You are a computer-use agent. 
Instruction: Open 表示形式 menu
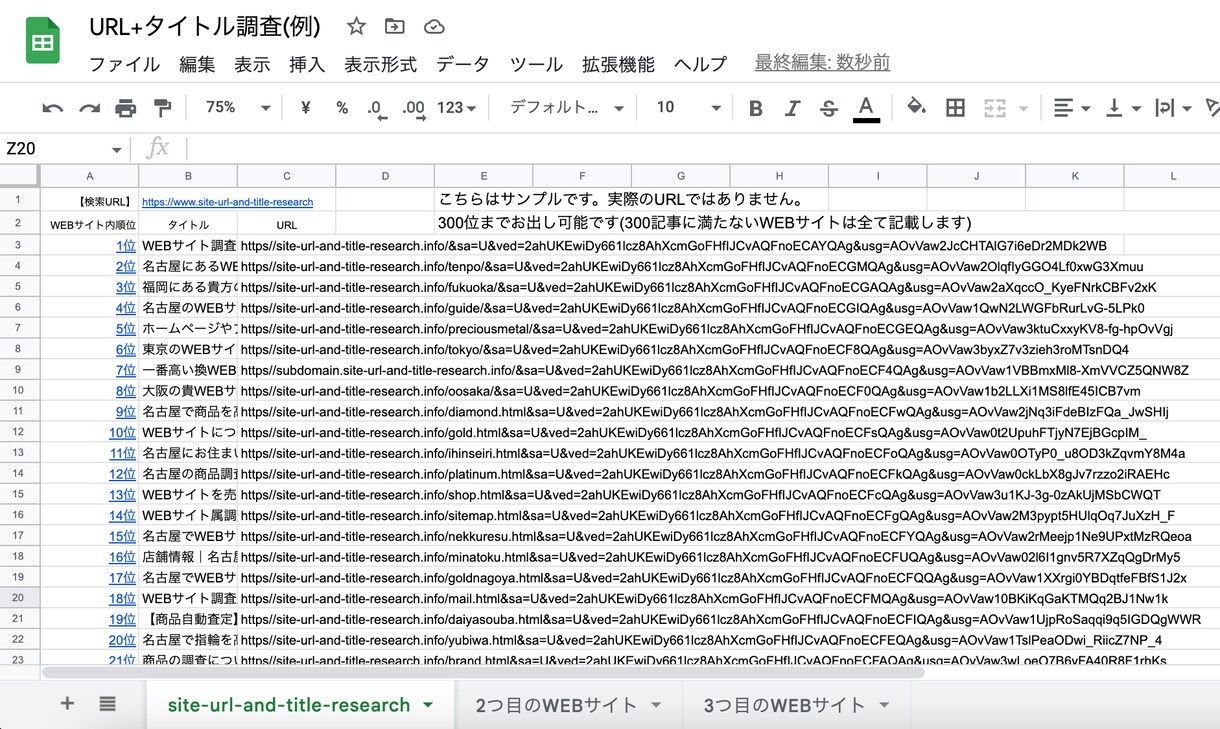[380, 64]
